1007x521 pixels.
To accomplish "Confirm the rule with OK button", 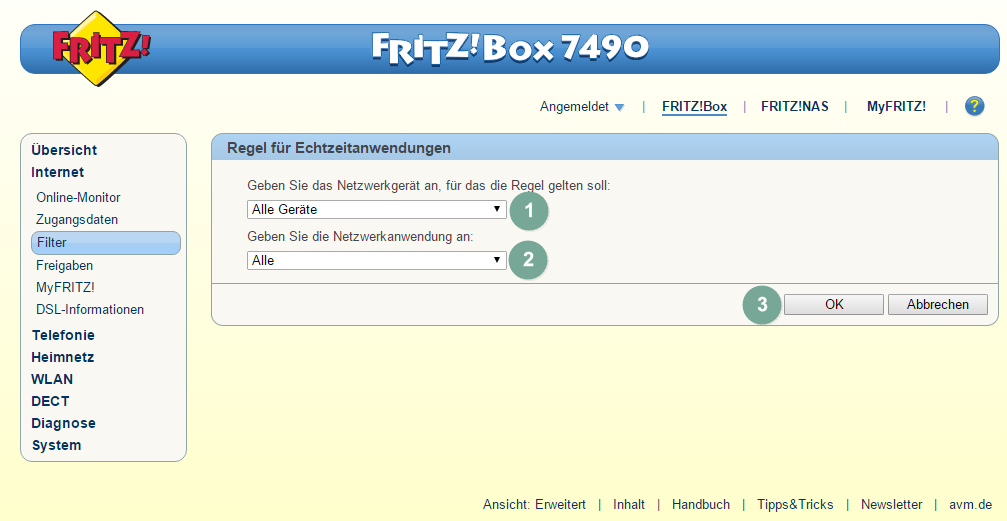I will point(833,305).
